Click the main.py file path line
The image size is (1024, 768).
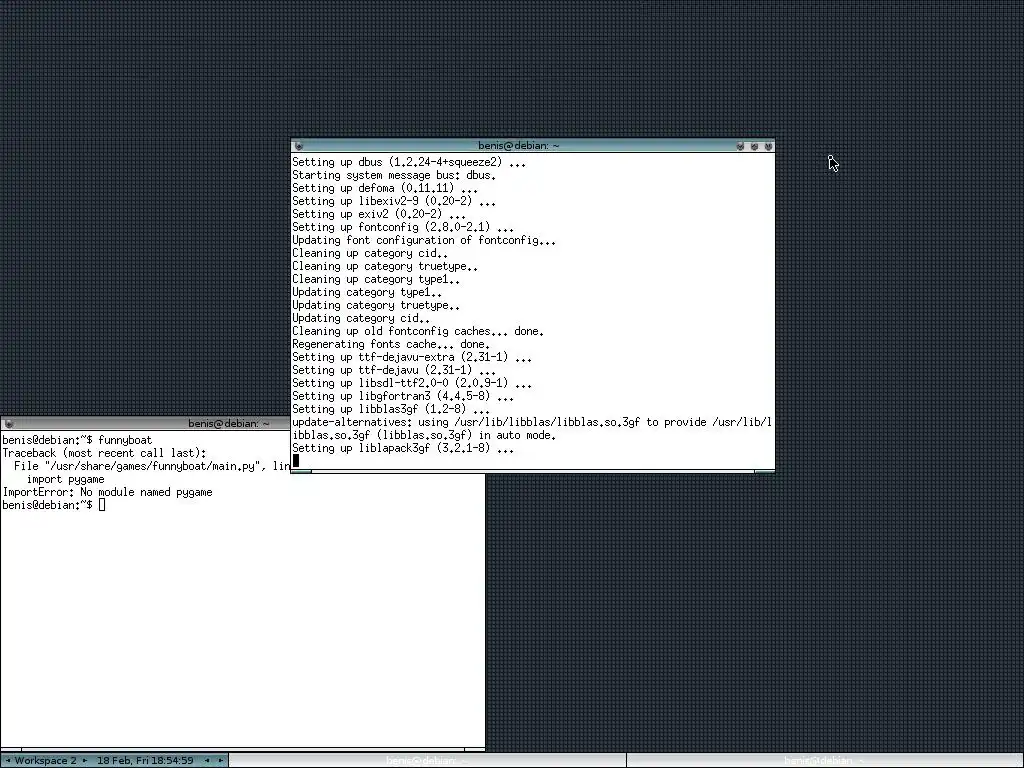(152, 466)
